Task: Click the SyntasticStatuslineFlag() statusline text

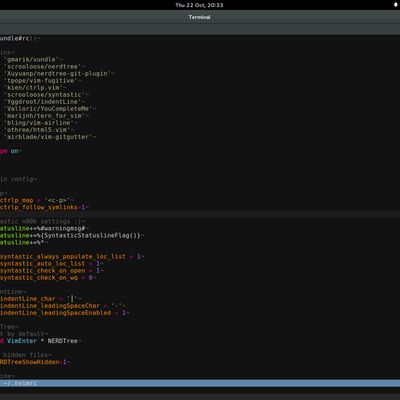Action: [x=72, y=235]
